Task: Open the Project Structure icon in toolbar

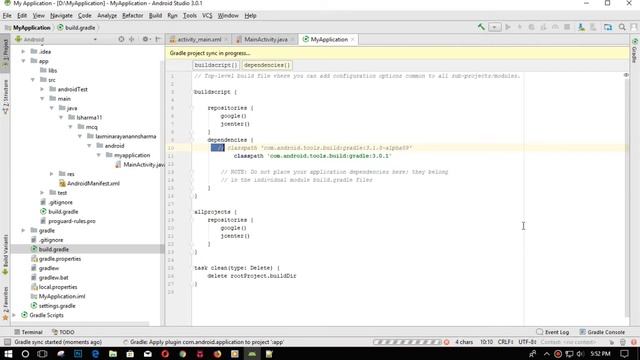Action: coord(608,27)
